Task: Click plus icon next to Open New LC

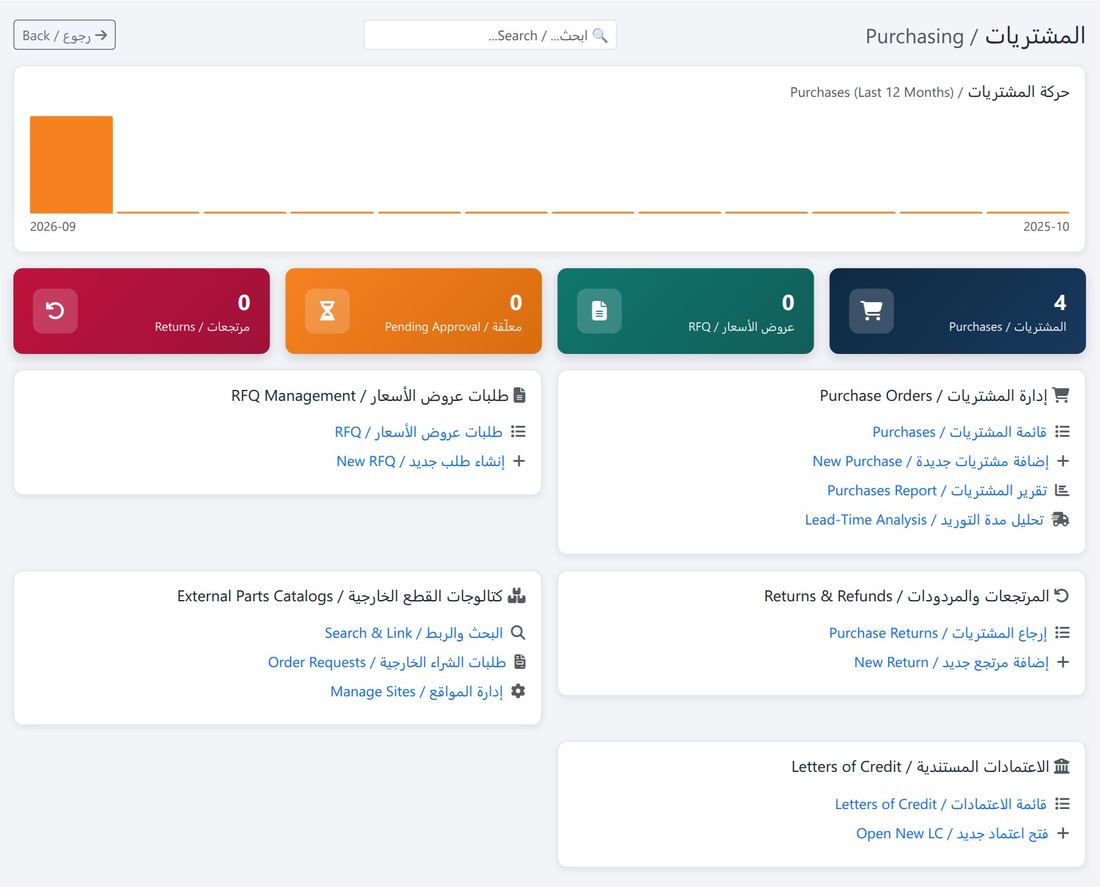Action: point(1063,833)
